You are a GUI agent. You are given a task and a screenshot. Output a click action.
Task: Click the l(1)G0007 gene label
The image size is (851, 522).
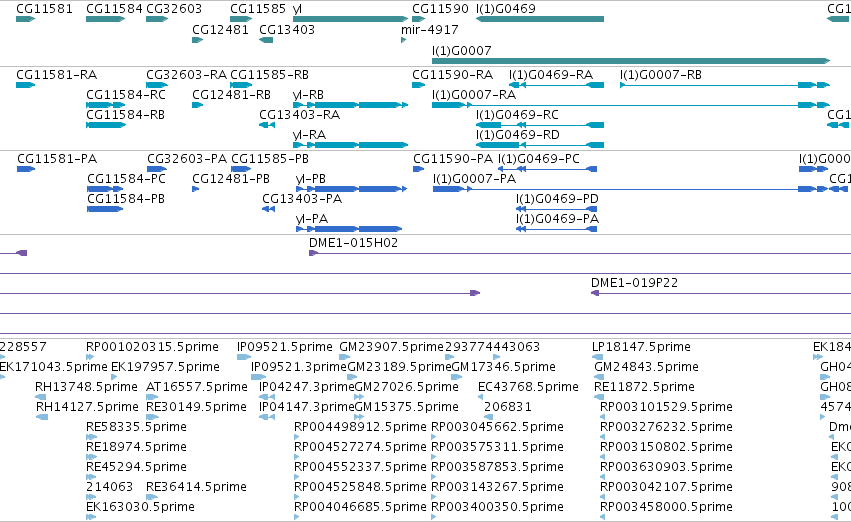[462, 50]
